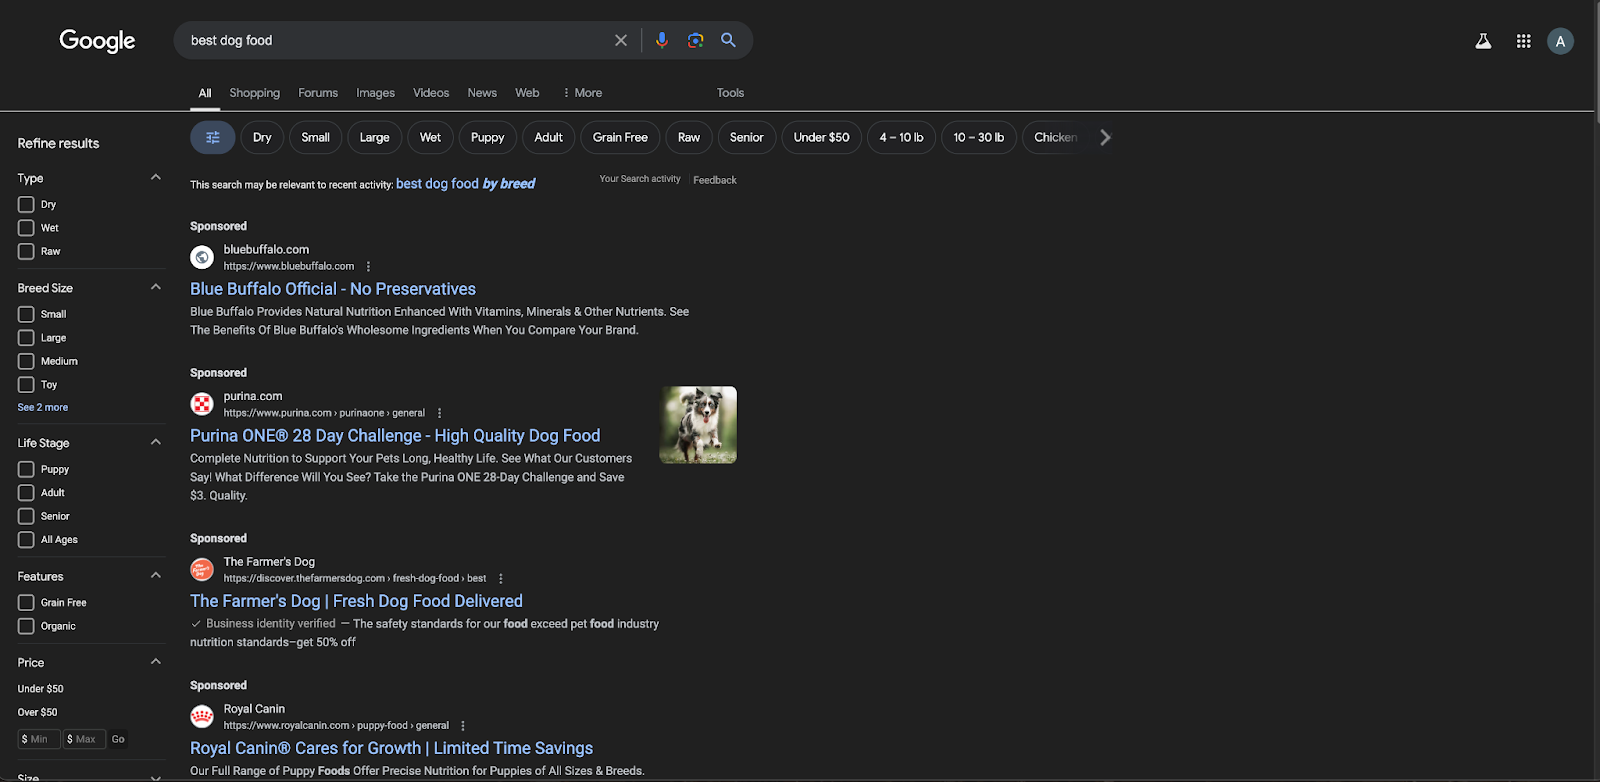Click the Royal Canin crown favicon
This screenshot has width=1600, height=782.
[202, 716]
